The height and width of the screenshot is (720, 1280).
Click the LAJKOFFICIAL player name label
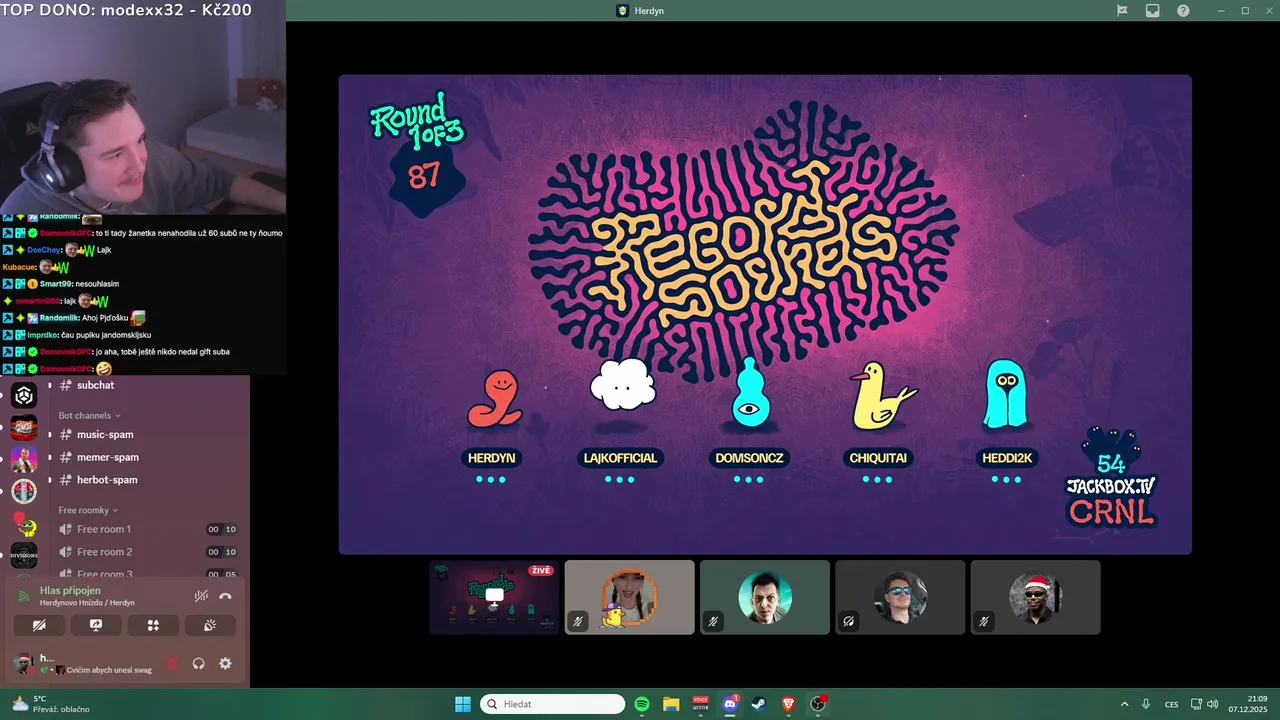pyautogui.click(x=620, y=458)
